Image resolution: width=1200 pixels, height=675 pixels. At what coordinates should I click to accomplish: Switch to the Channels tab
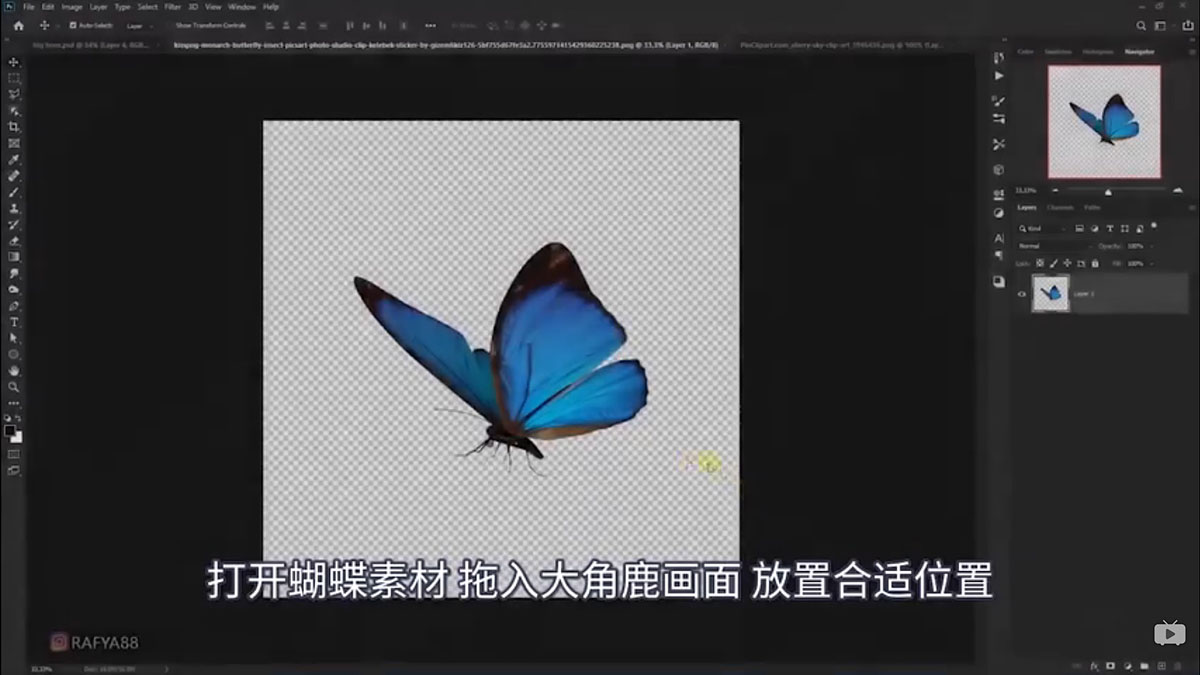1061,208
